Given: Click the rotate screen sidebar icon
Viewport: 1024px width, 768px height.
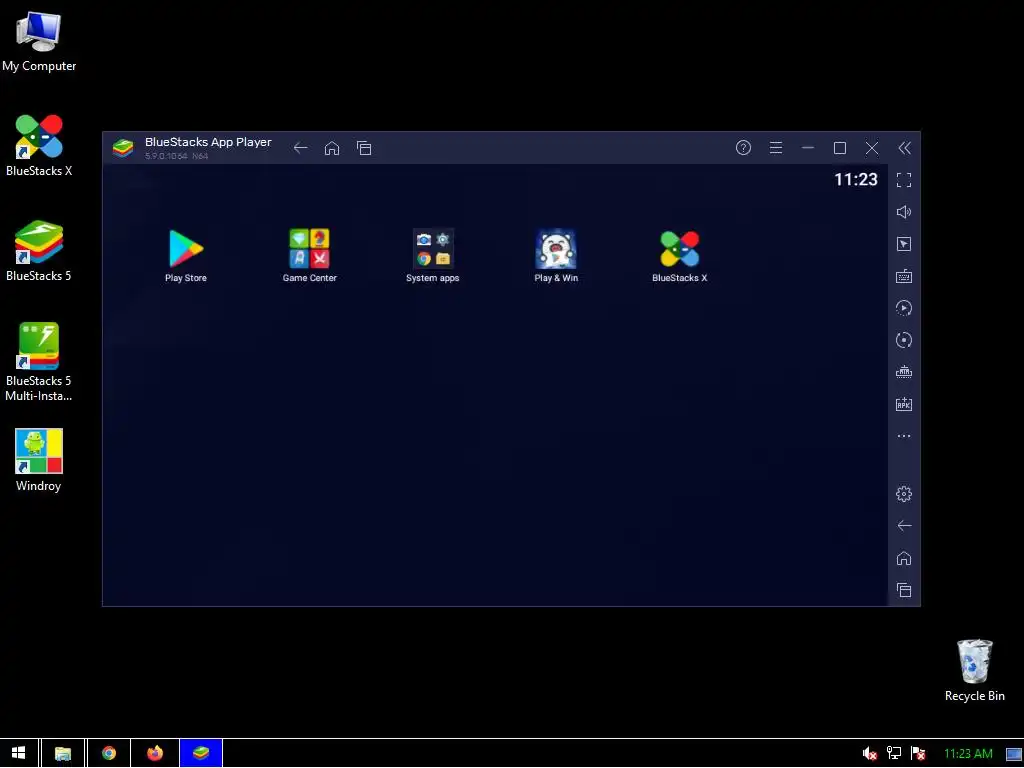Looking at the screenshot, I should tap(904, 340).
